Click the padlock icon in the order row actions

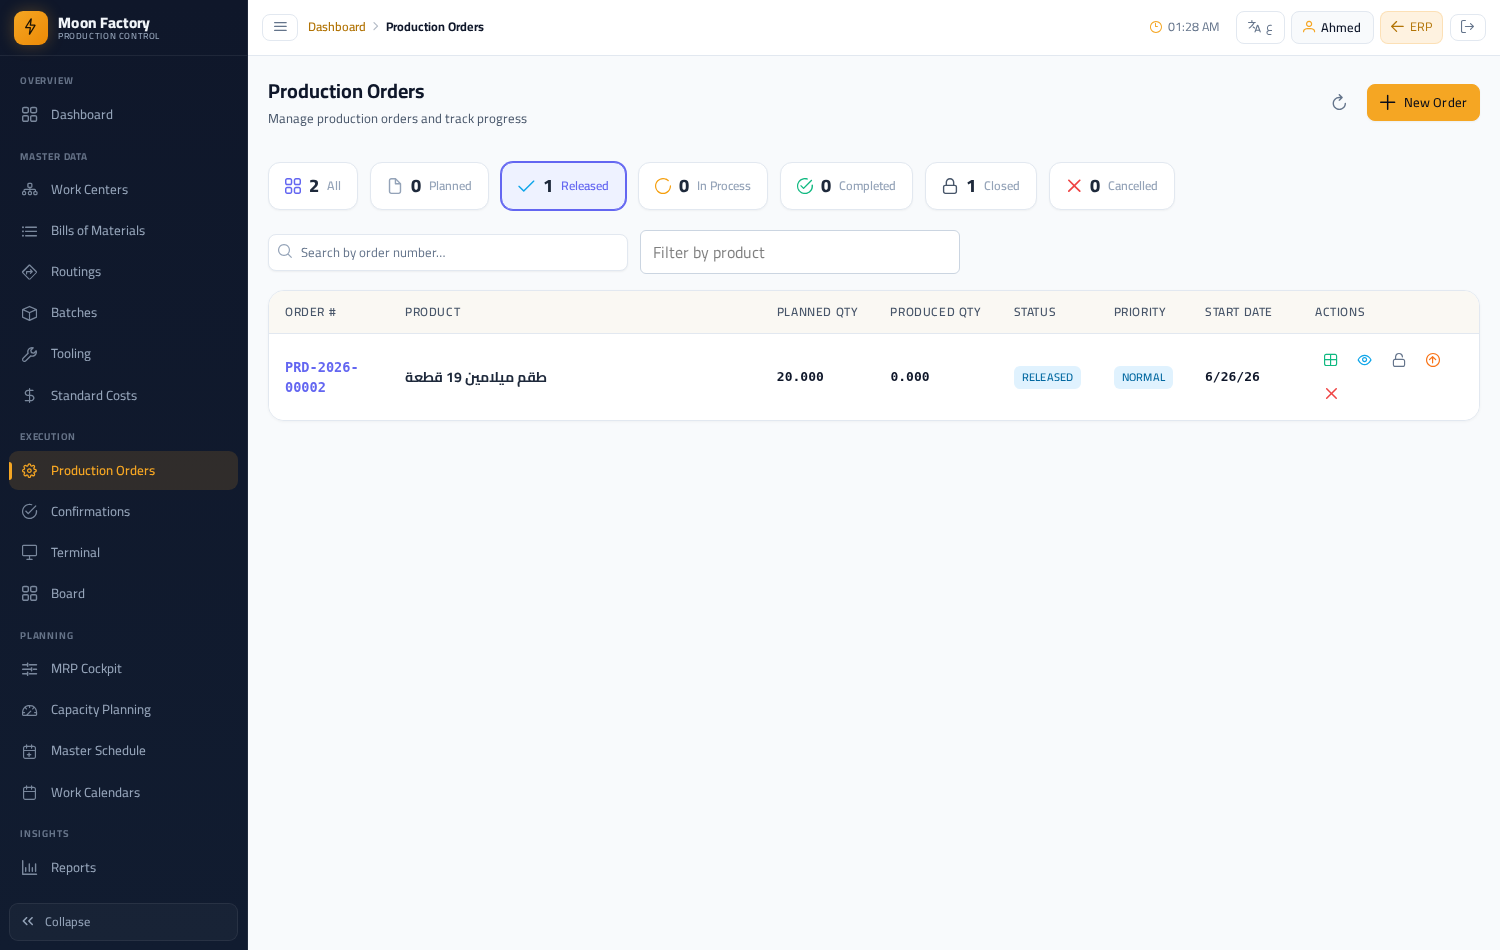1399,360
